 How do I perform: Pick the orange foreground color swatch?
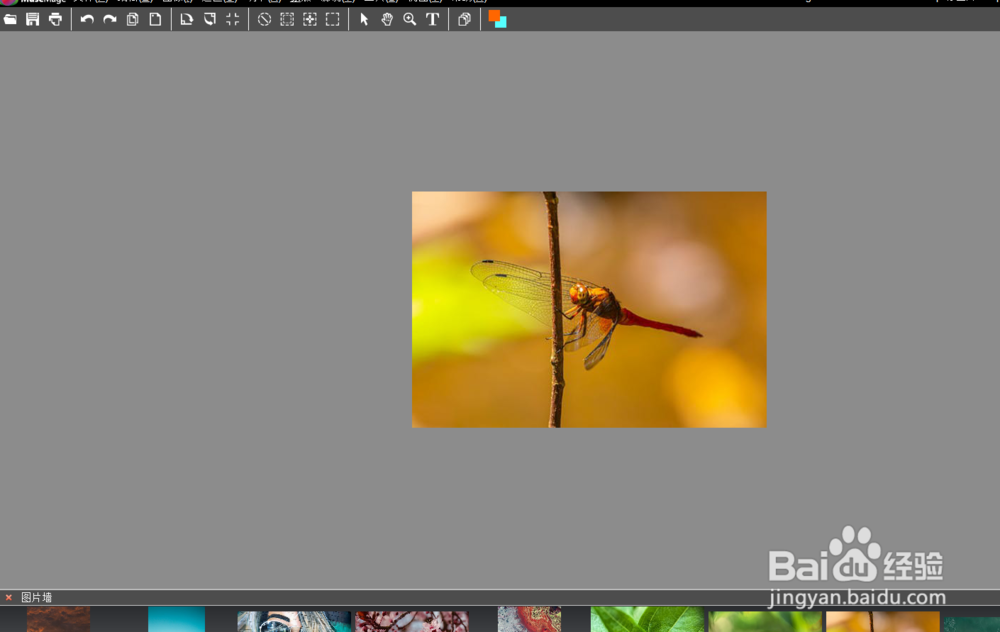click(x=492, y=15)
